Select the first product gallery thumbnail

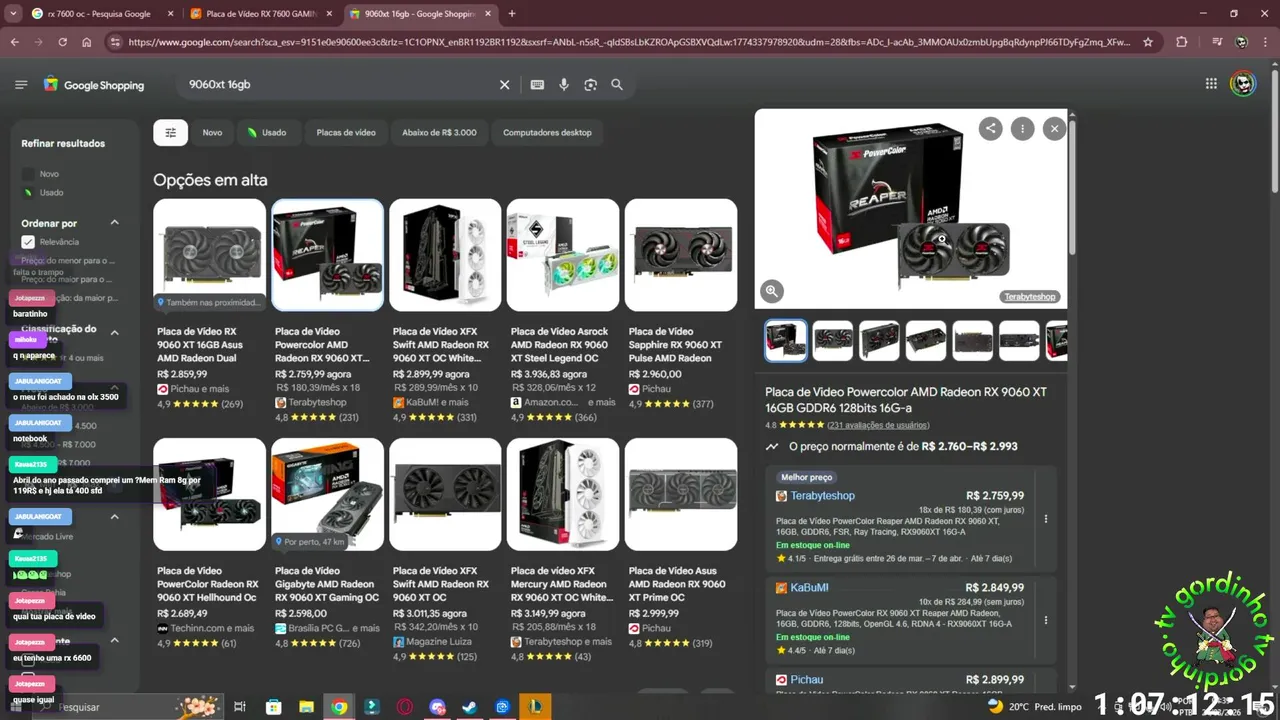tap(786, 340)
